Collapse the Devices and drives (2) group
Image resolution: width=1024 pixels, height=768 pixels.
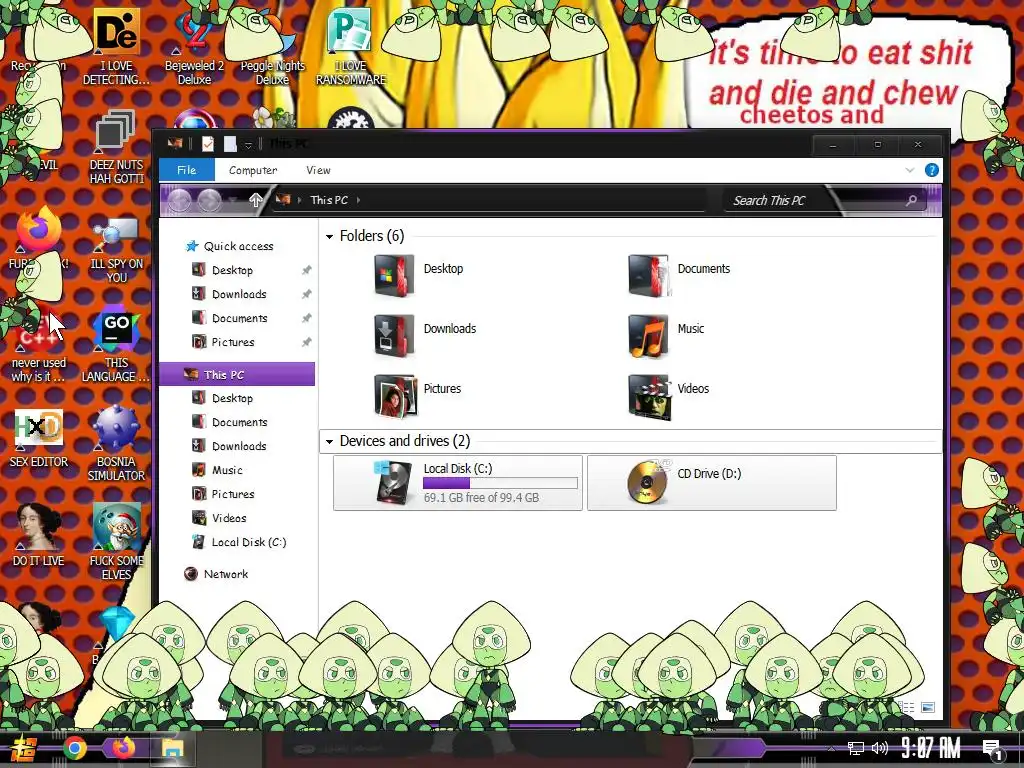click(329, 441)
